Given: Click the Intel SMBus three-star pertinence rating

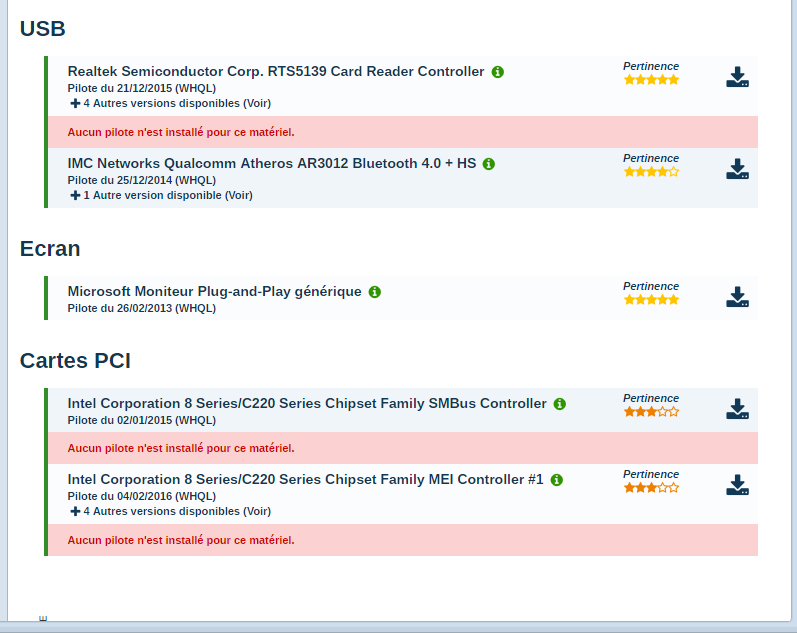Looking at the screenshot, I should pyautogui.click(x=651, y=412).
